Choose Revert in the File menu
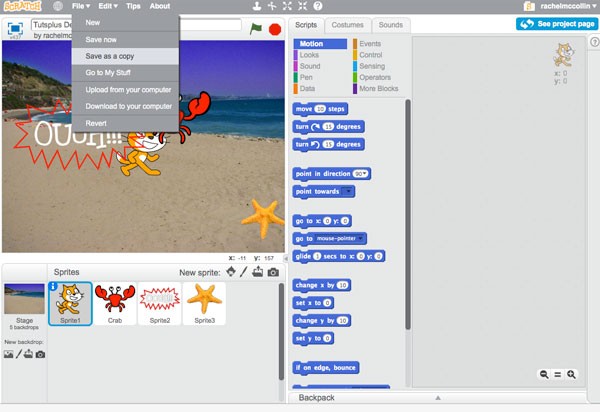Screen dimensions: 600x412 tap(125, 123)
